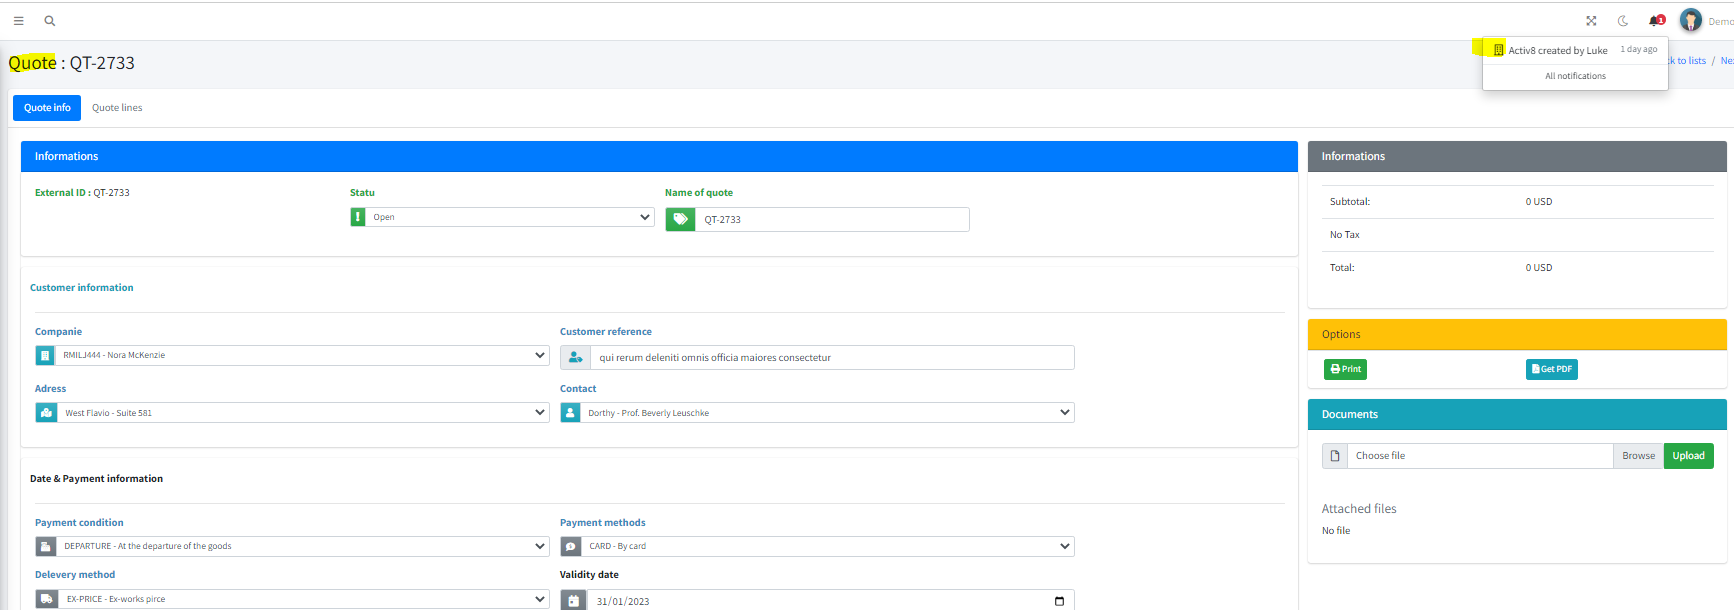The width and height of the screenshot is (1734, 610).
Task: Click the Browse button
Action: (1638, 456)
